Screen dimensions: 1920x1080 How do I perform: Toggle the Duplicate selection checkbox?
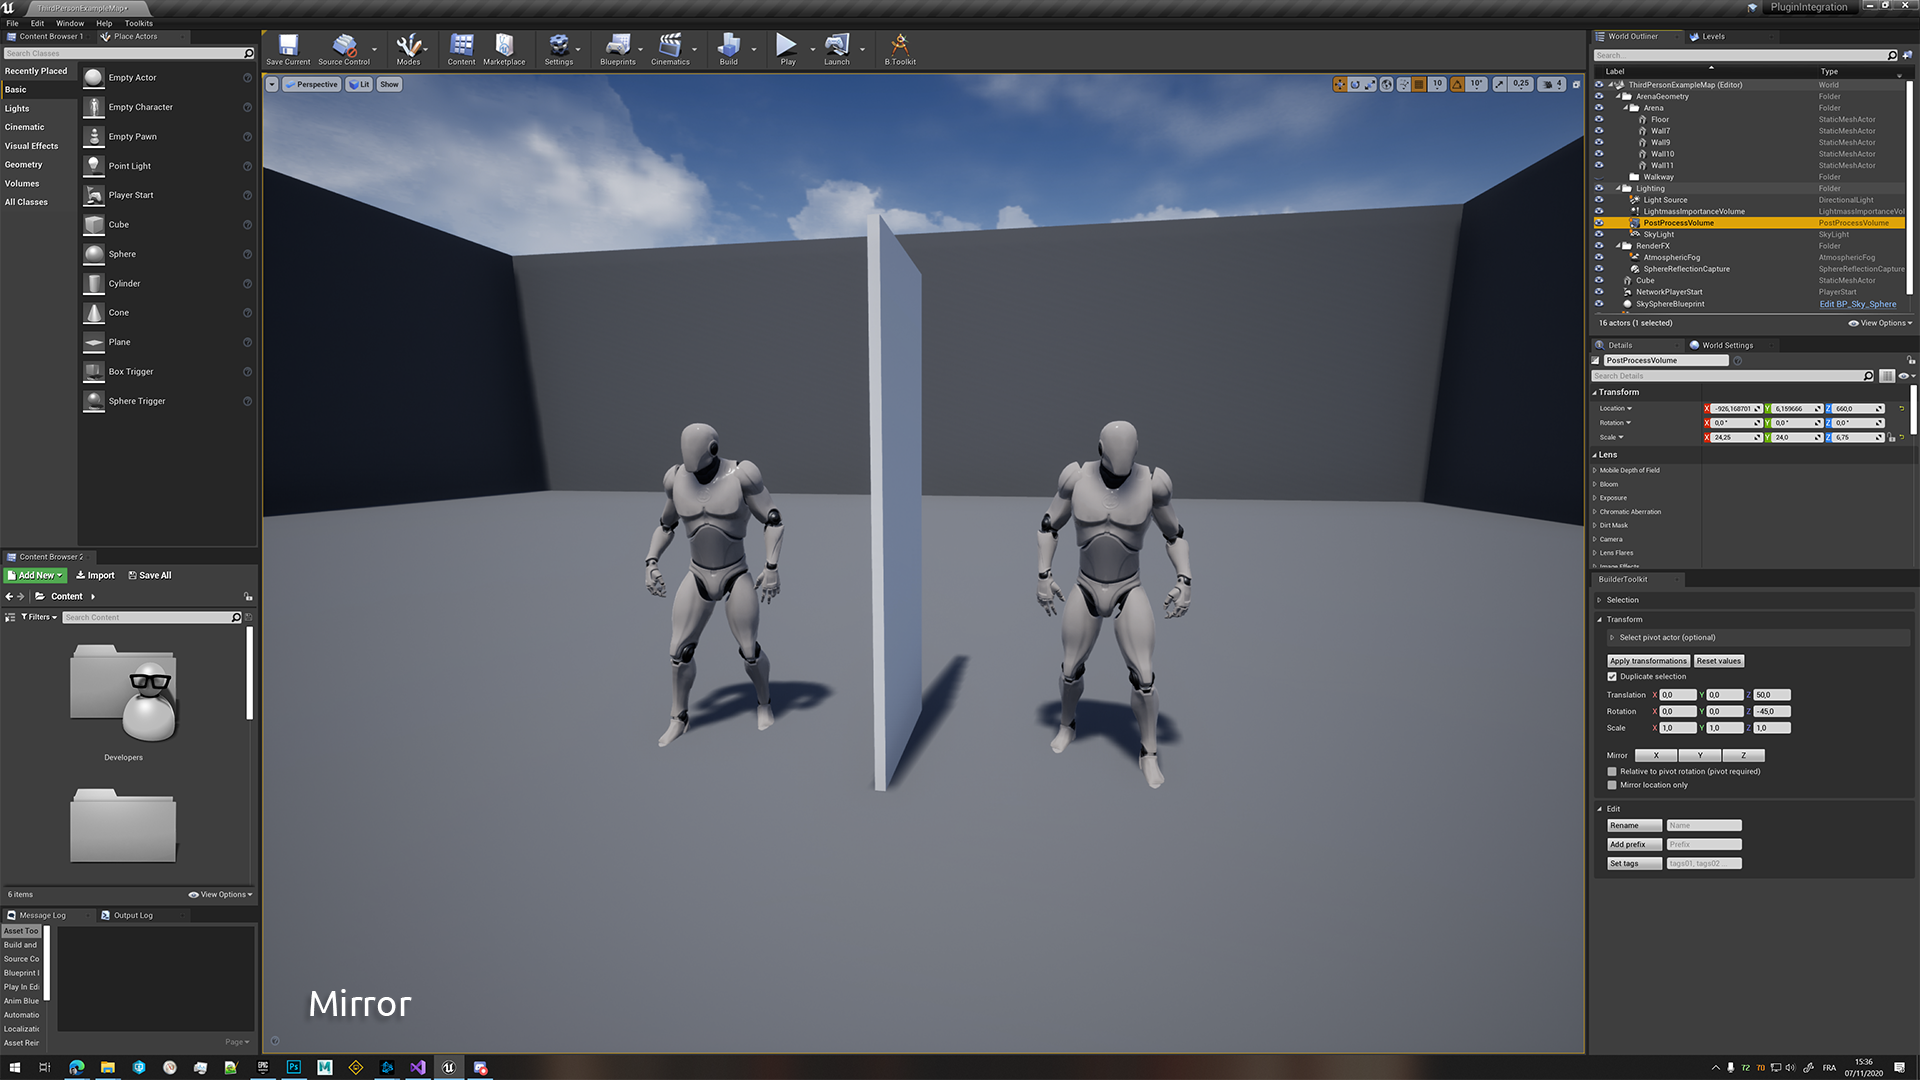click(1612, 676)
